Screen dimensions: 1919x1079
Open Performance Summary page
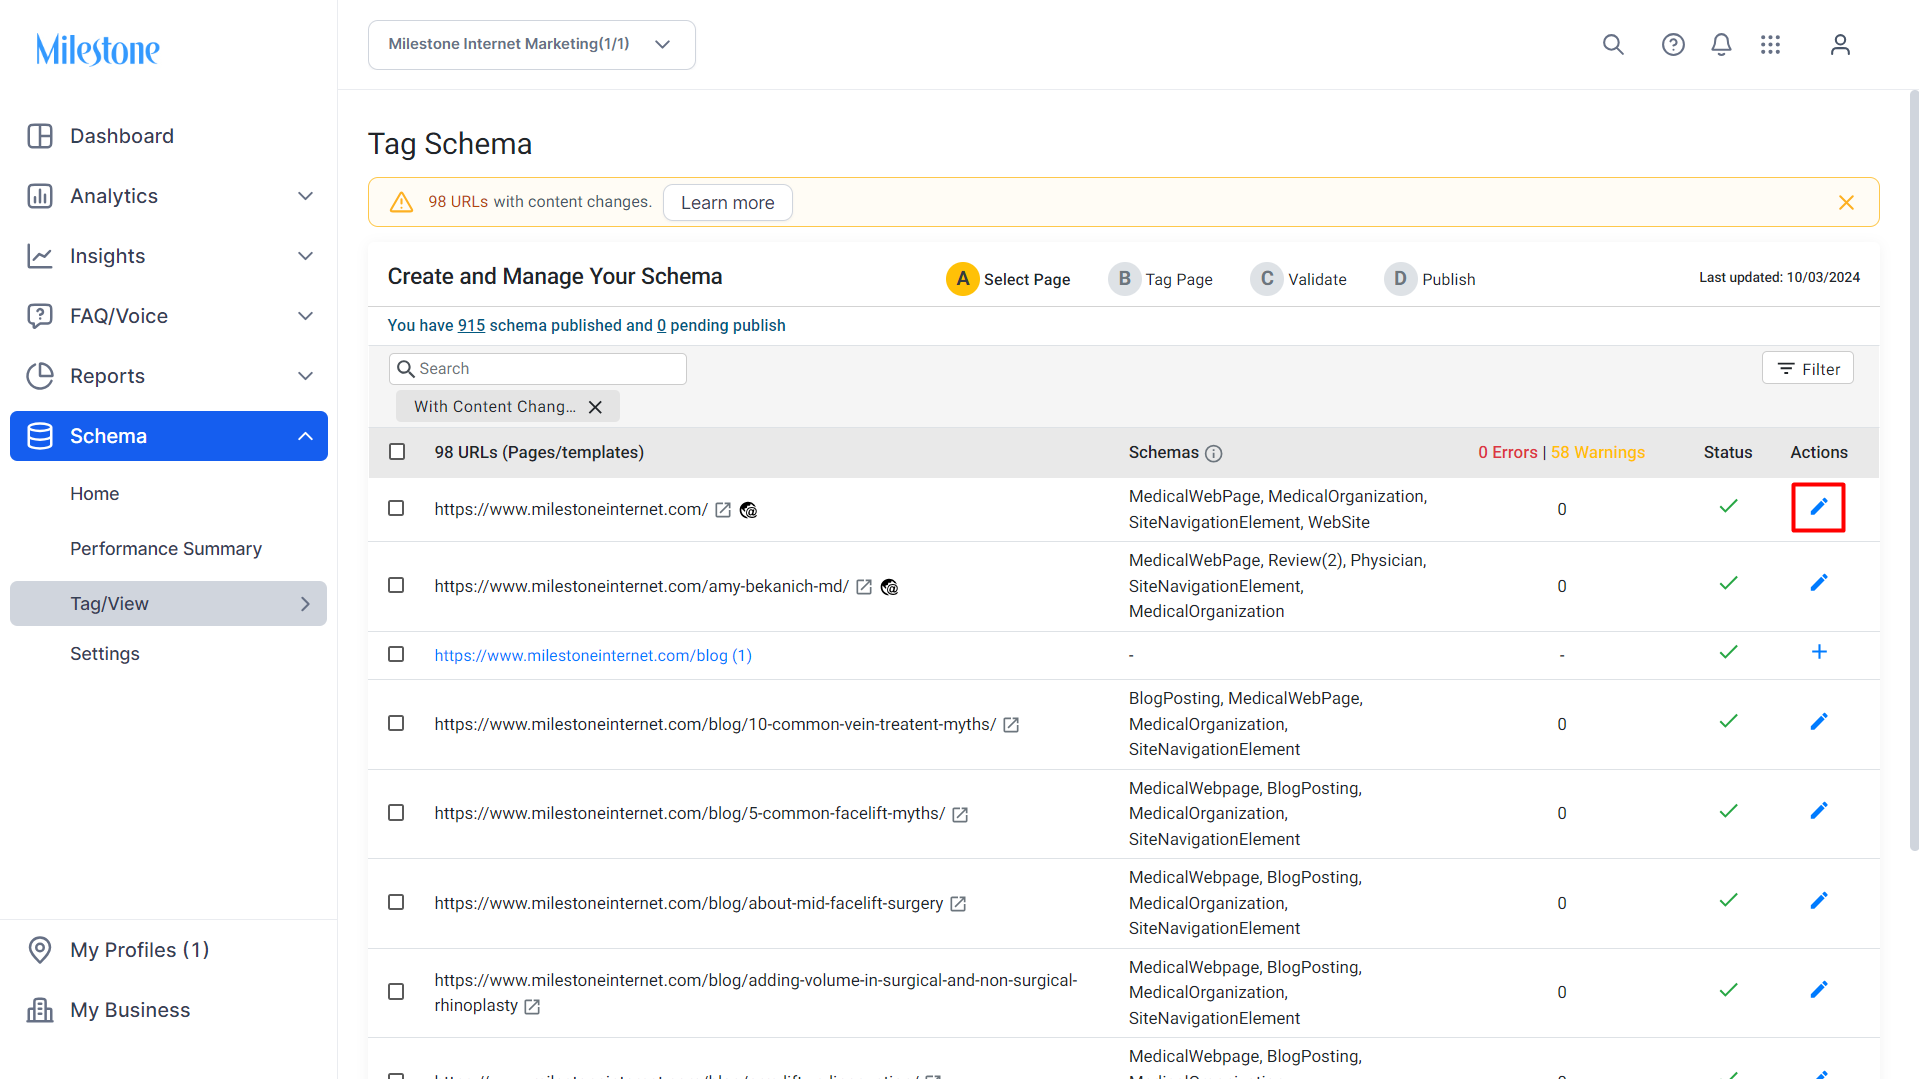point(166,549)
